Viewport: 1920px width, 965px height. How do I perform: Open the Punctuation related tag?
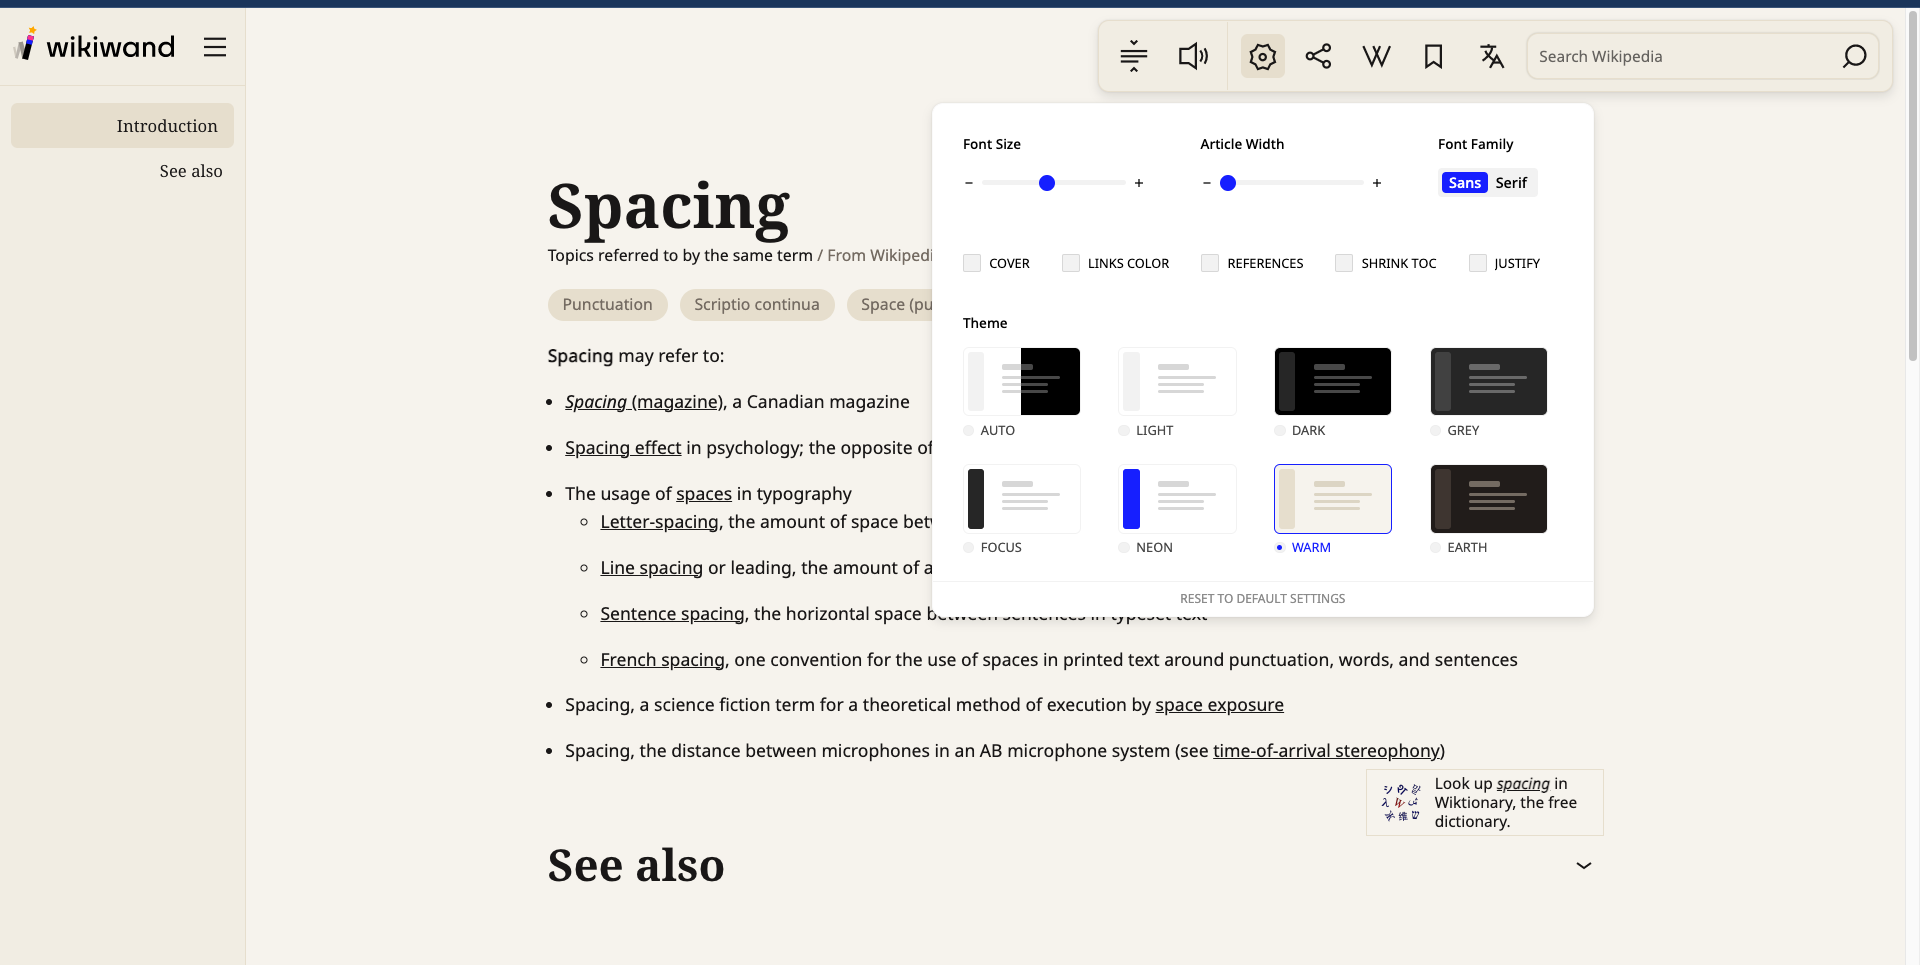(x=607, y=304)
